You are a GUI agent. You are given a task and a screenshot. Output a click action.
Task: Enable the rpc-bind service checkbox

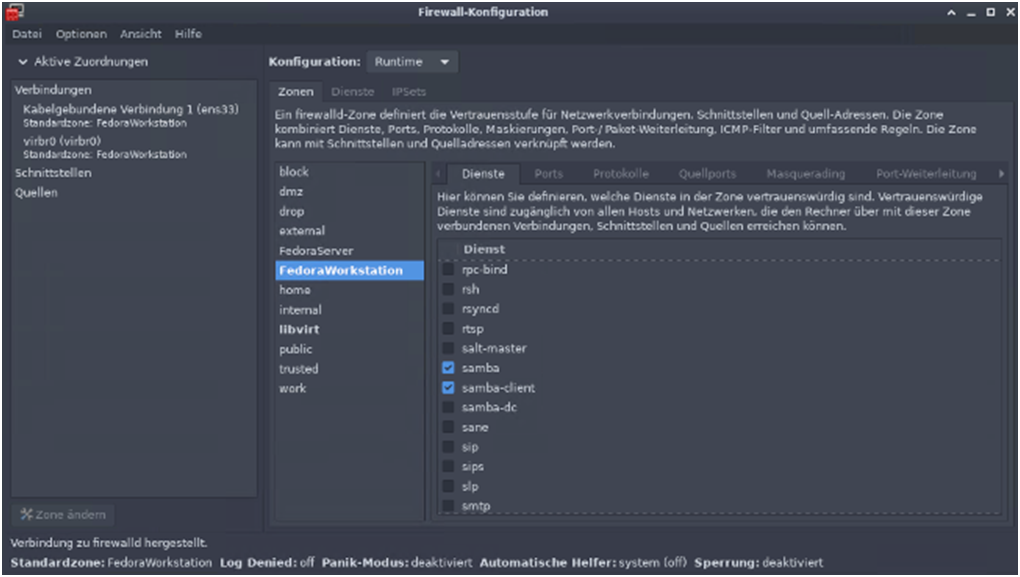[x=448, y=269]
